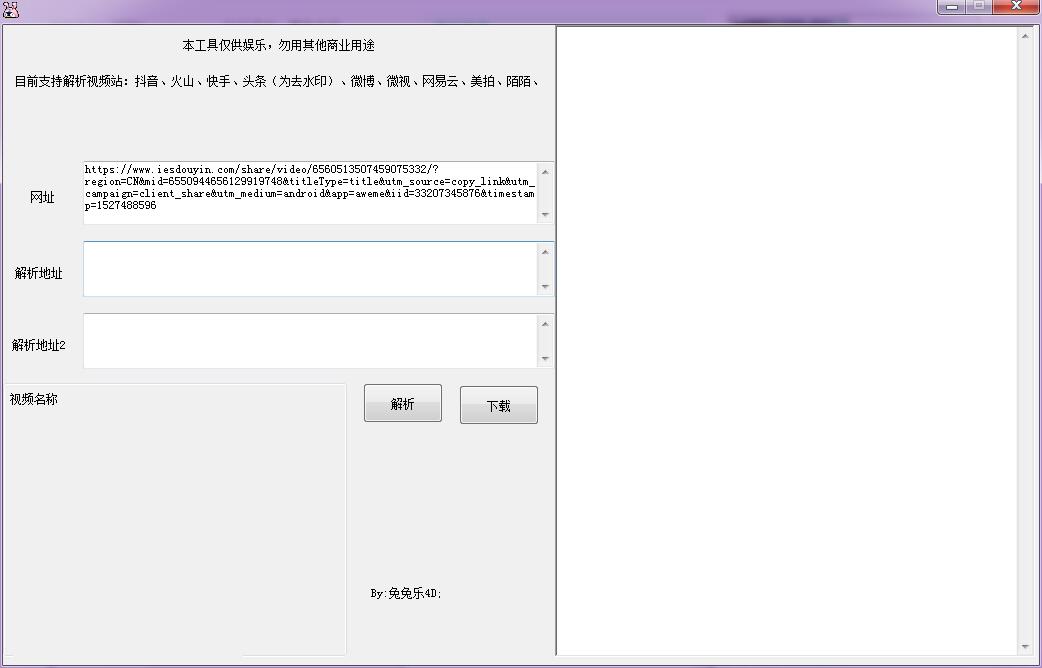Click the minimize button in the title bar
1042x668 pixels.
[951, 6]
